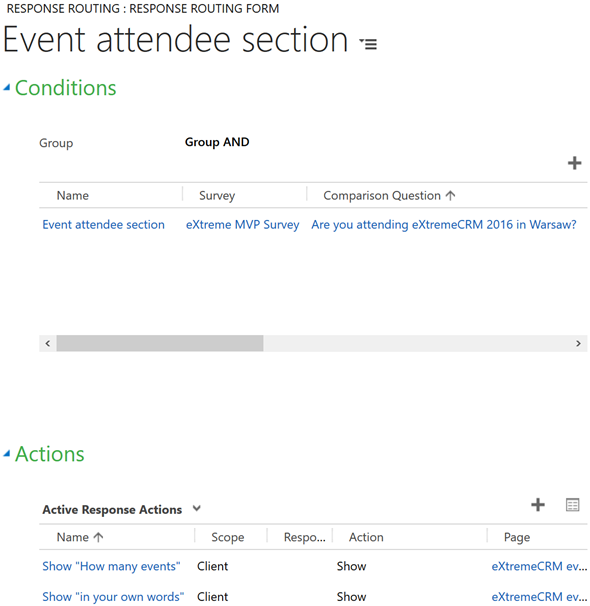Open the Show "in your own words" action
This screenshot has height=606, width=590.
coord(113,597)
